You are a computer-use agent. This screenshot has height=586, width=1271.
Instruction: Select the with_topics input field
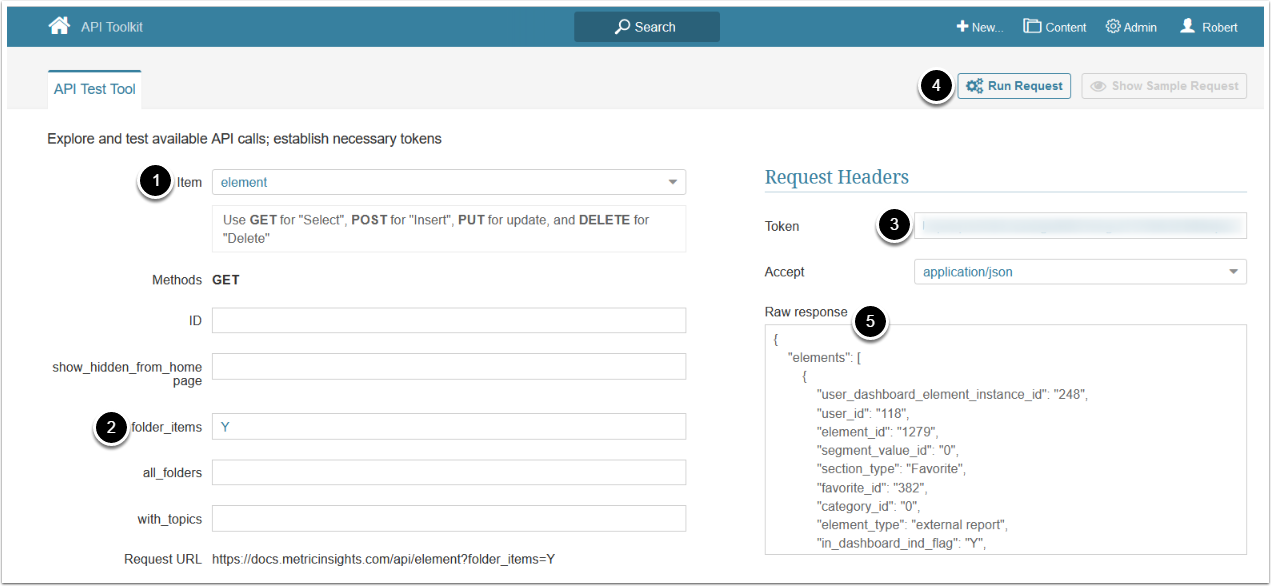coord(449,518)
